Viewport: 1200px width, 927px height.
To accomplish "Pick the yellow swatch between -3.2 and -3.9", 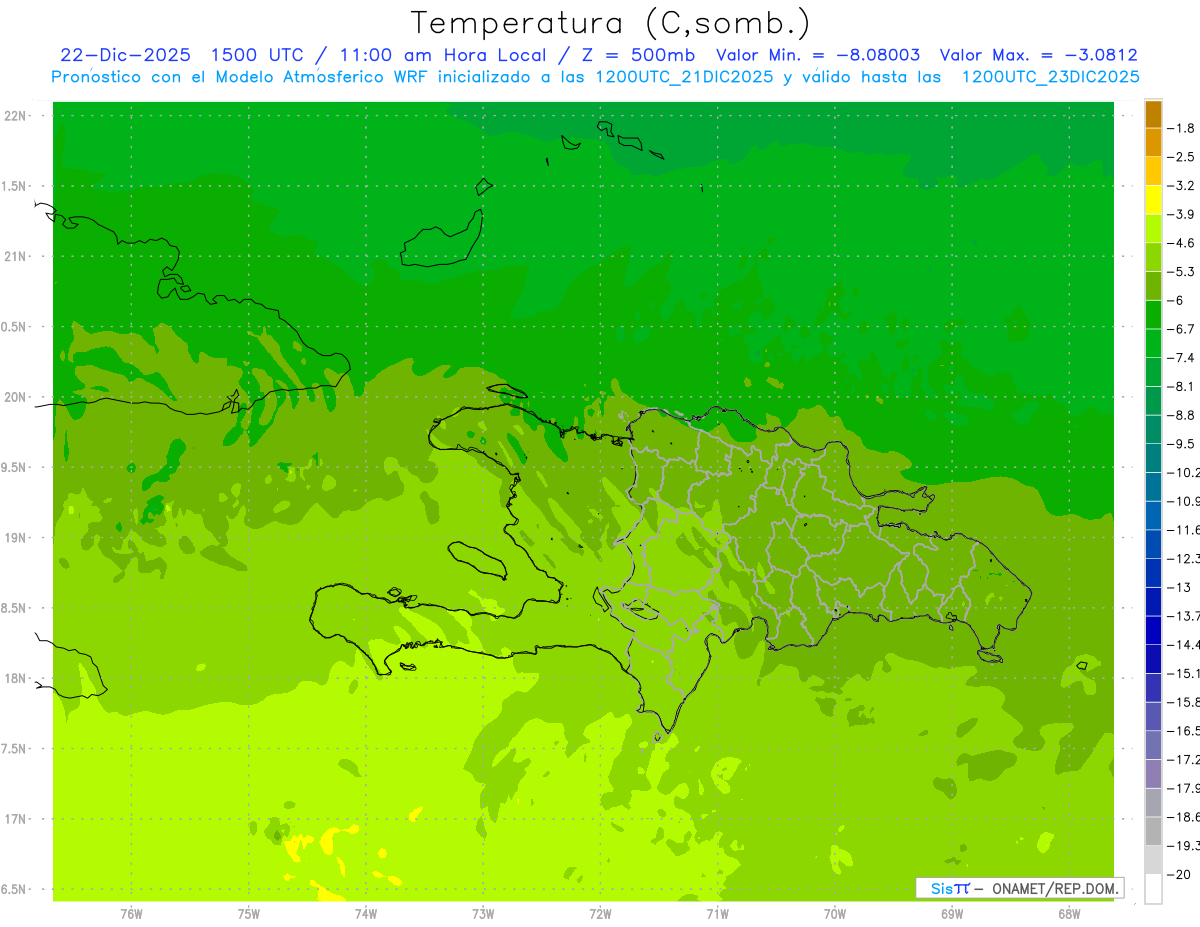I will [x=1153, y=200].
